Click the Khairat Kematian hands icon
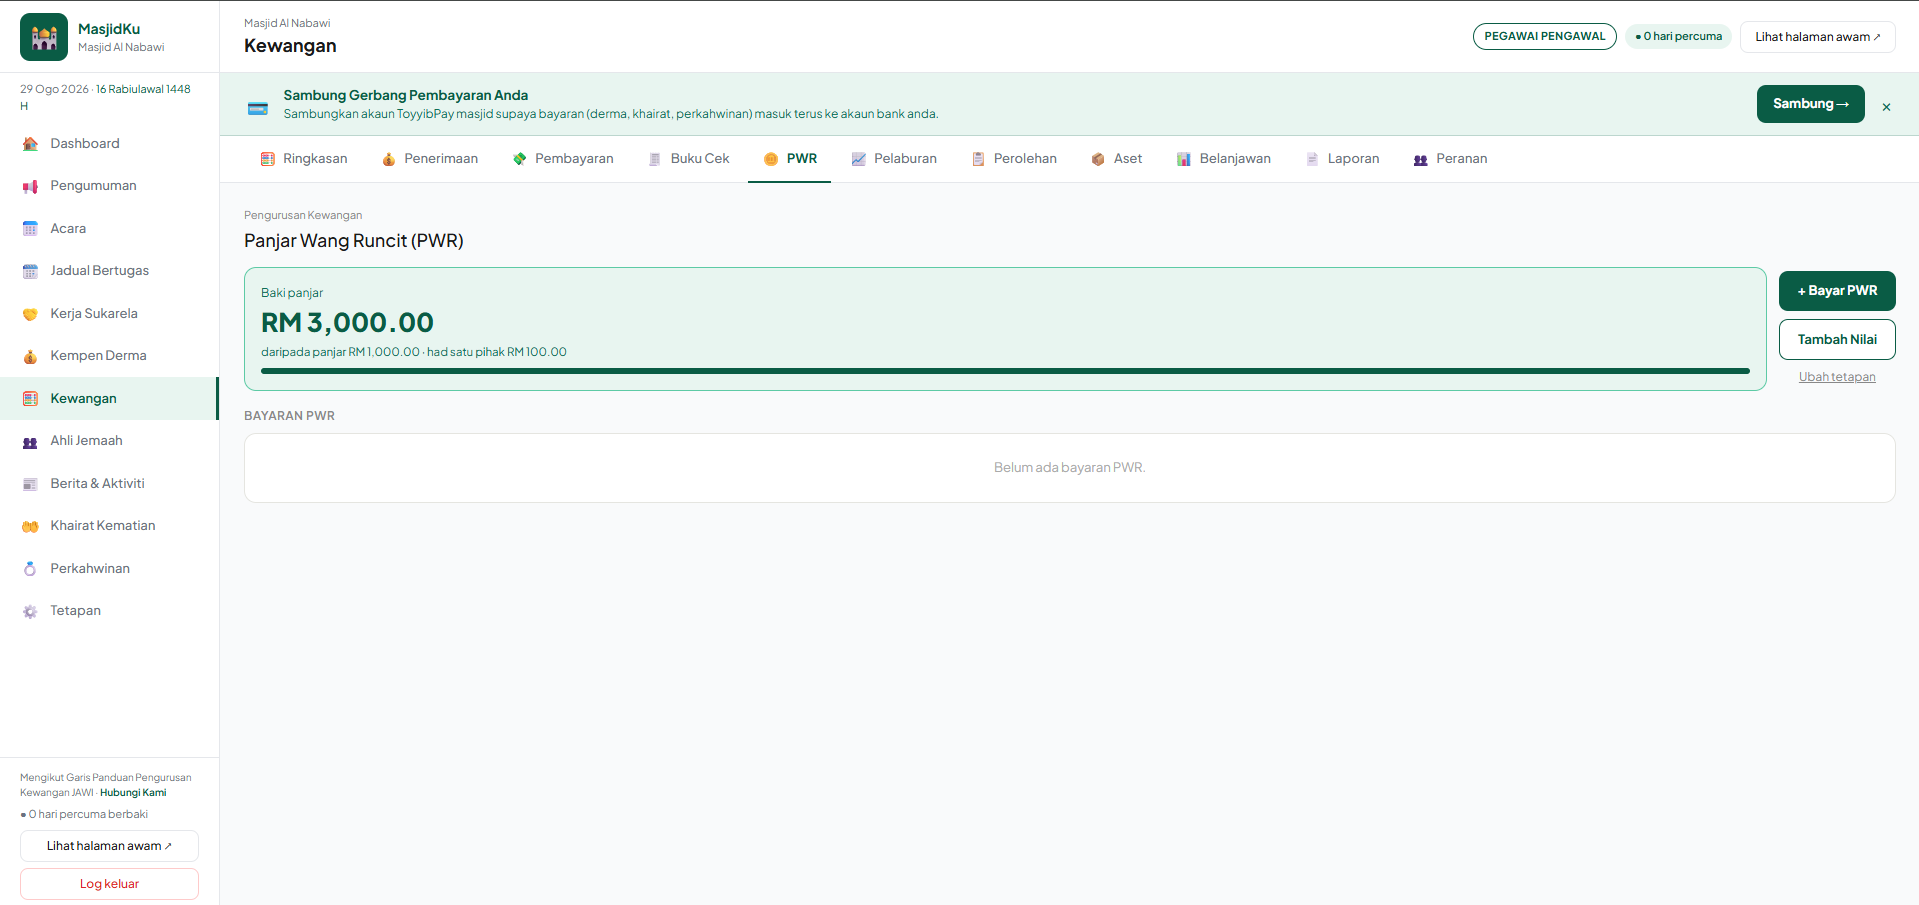Viewport: 1919px width, 905px height. (30, 526)
